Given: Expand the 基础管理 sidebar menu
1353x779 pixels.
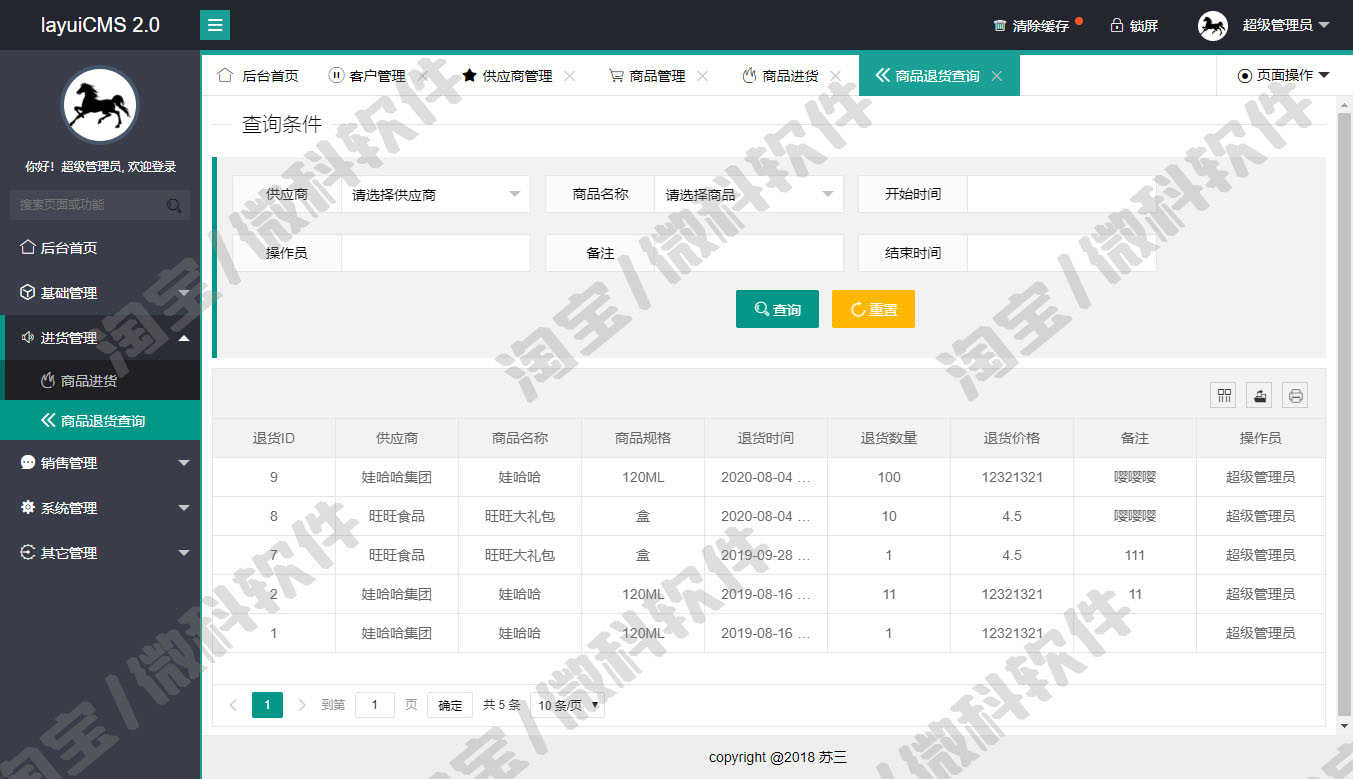Looking at the screenshot, I should point(100,292).
